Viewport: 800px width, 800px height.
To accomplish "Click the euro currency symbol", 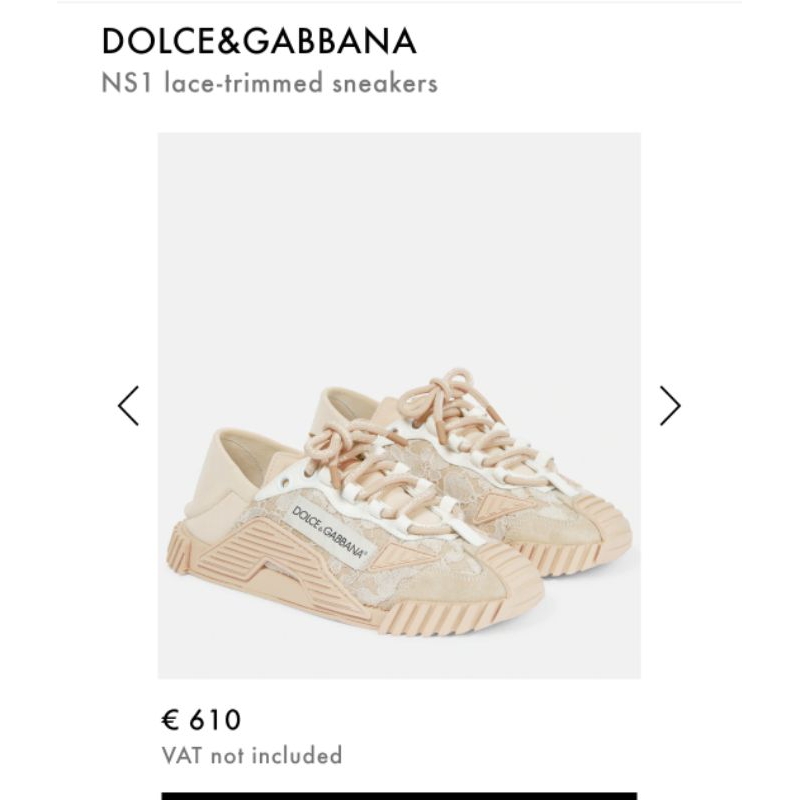I will click(x=170, y=720).
